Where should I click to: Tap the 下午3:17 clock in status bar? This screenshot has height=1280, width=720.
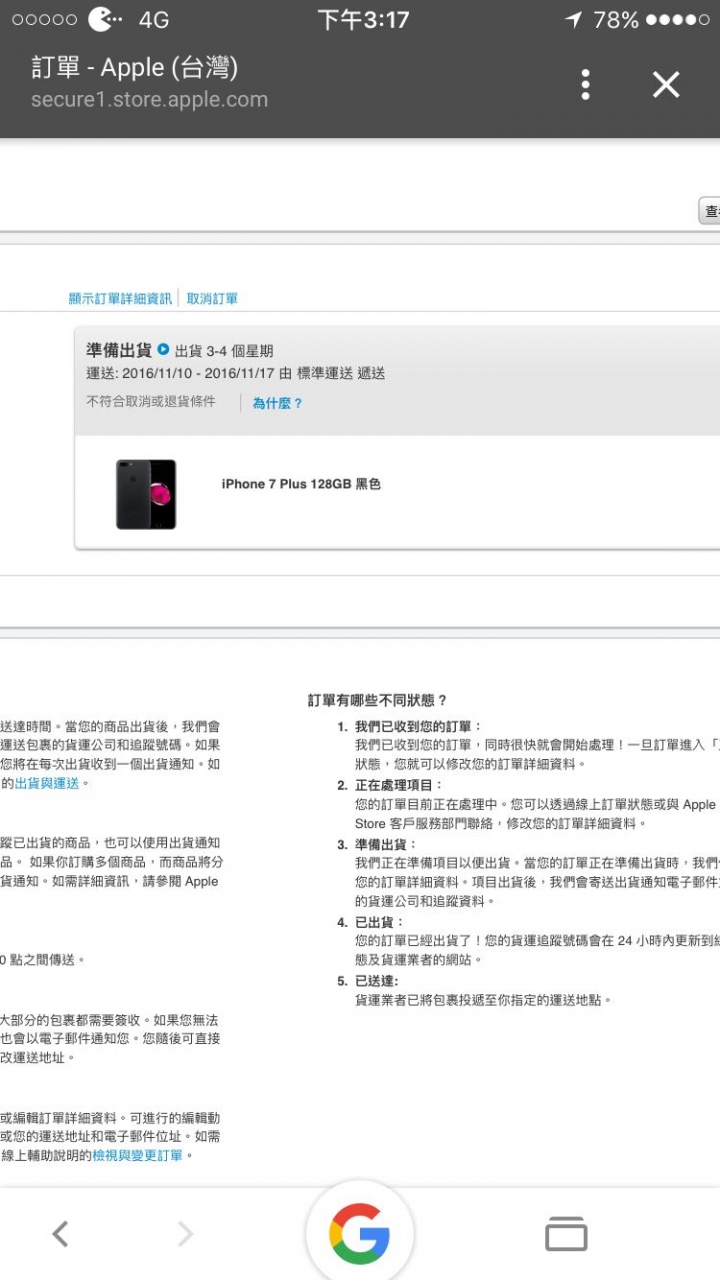363,20
